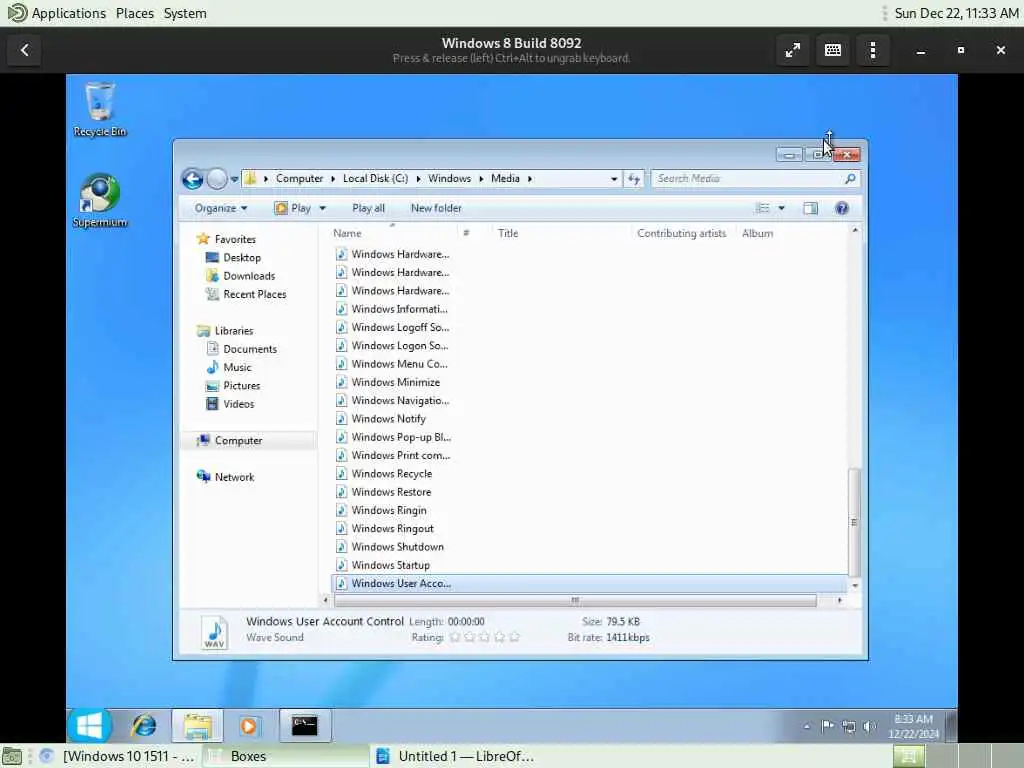Image resolution: width=1024 pixels, height=768 pixels.
Task: Open the Windows Start button
Action: [x=89, y=725]
